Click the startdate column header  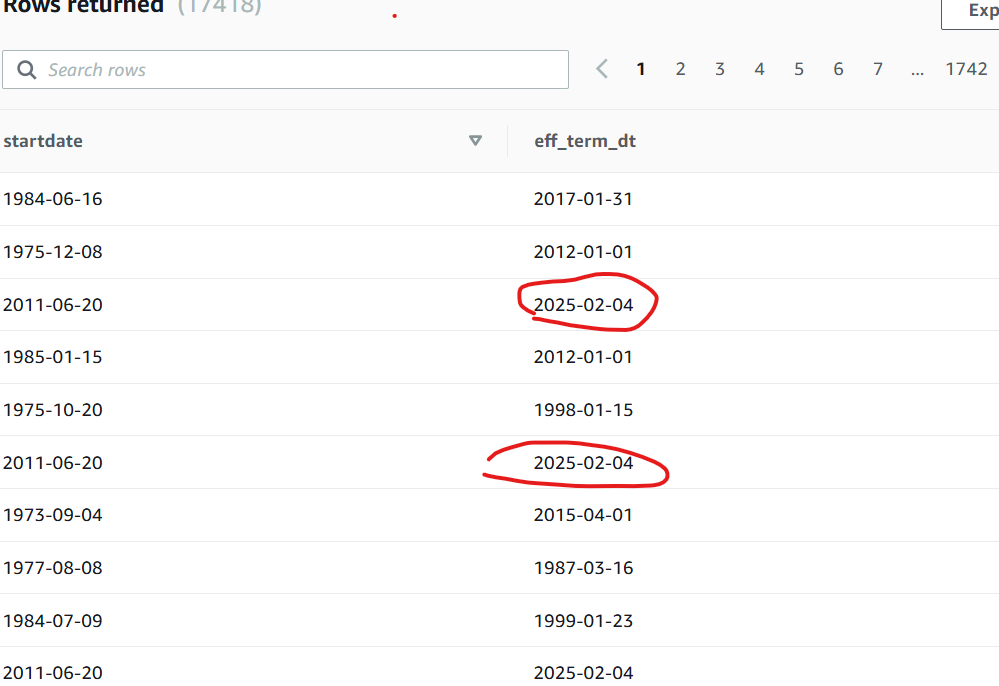pos(43,141)
